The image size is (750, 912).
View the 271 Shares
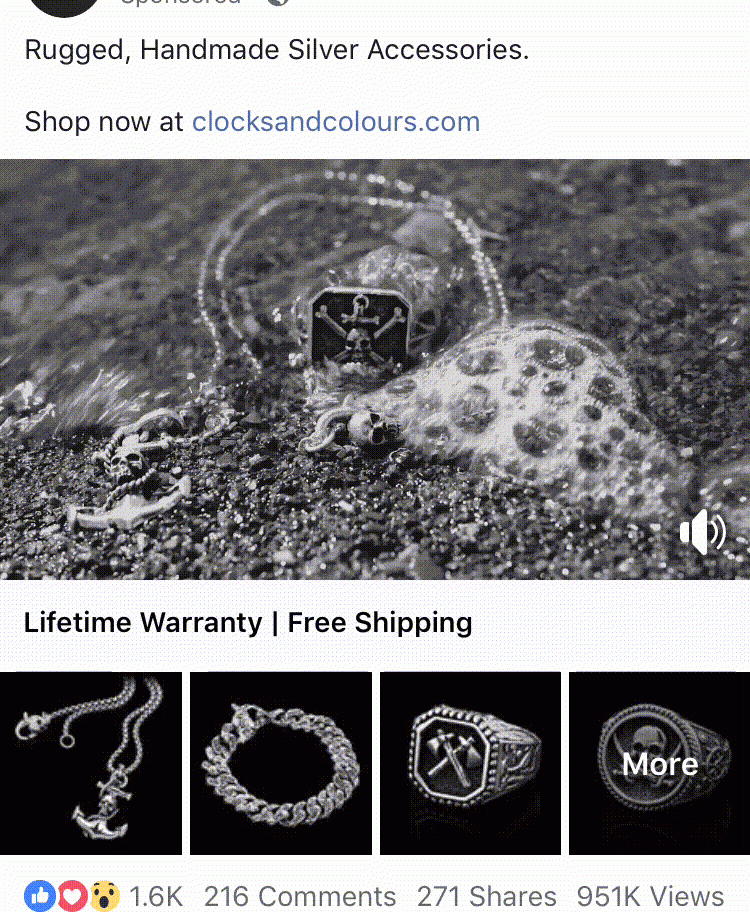point(486,896)
